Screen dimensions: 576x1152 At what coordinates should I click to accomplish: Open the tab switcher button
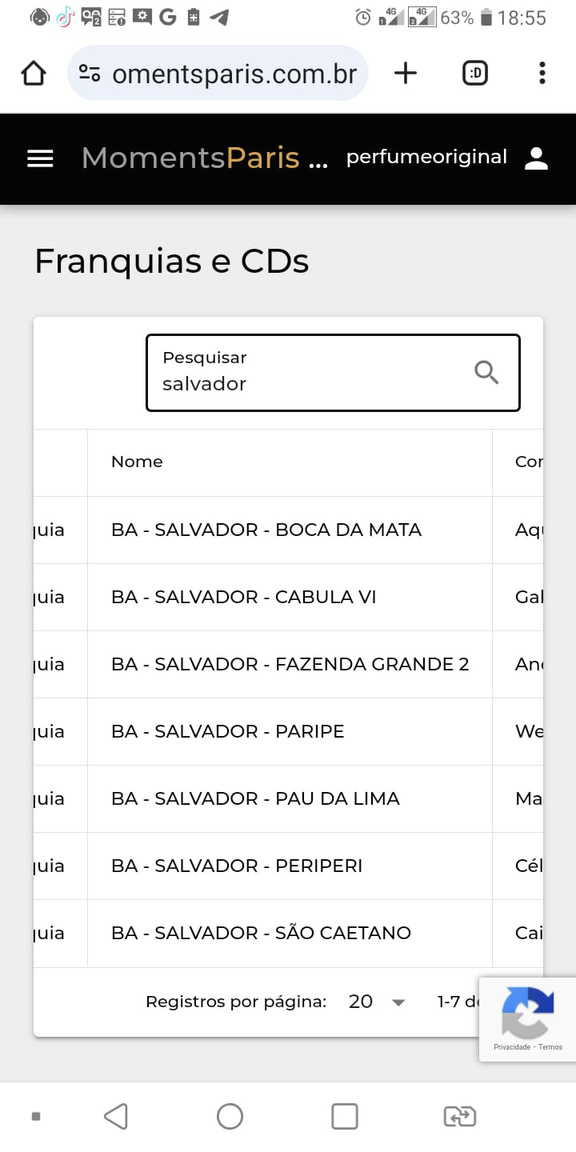(475, 73)
